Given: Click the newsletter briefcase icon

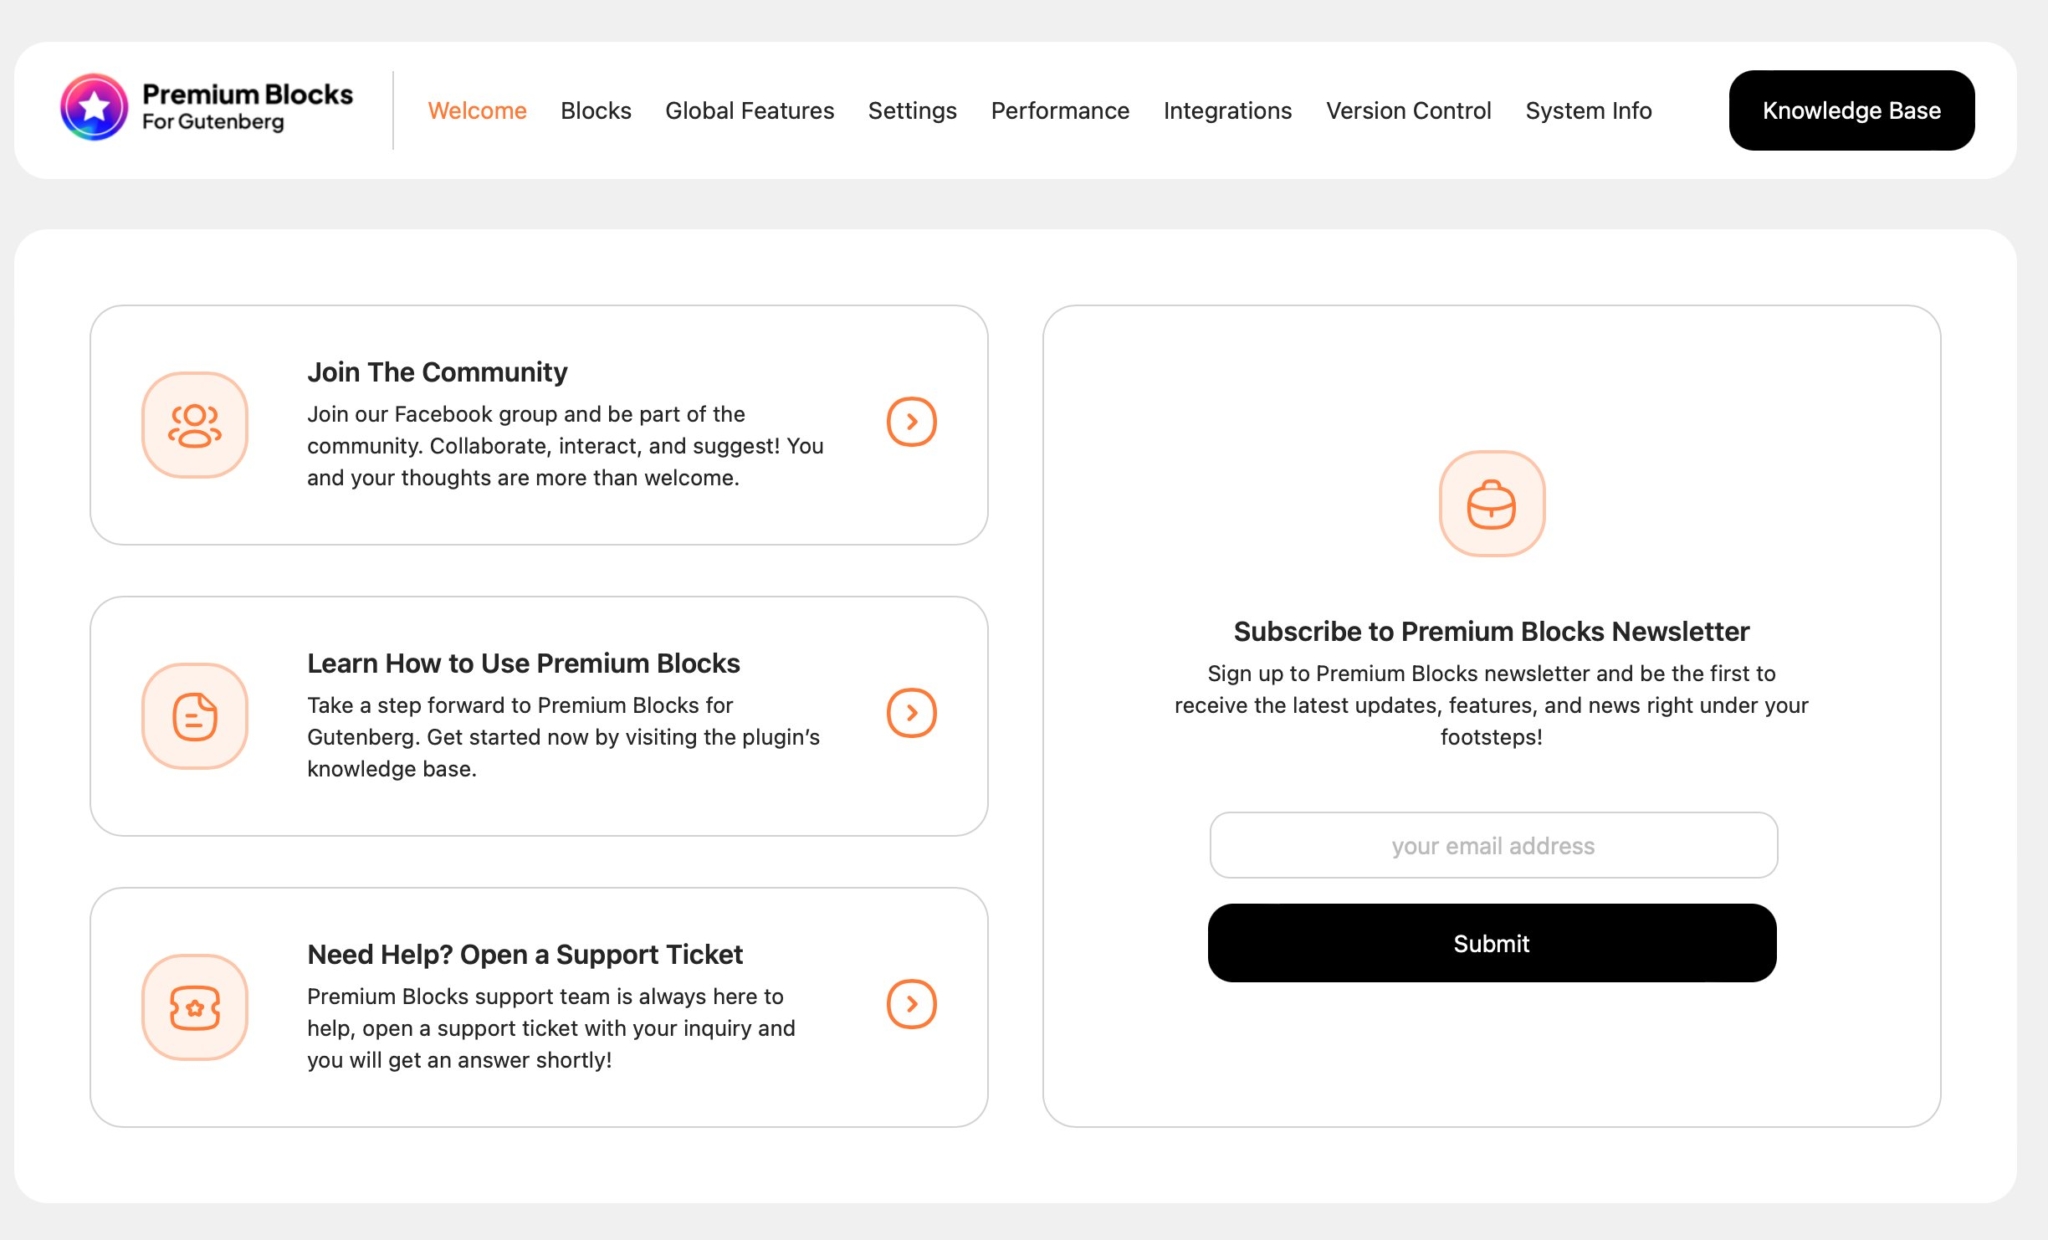Looking at the screenshot, I should point(1492,504).
